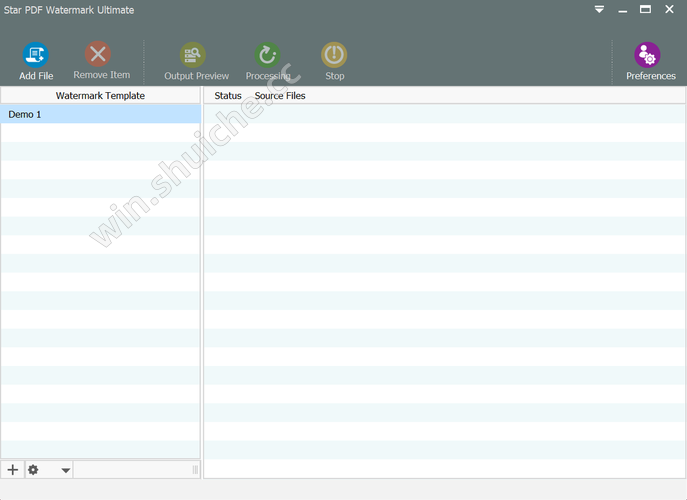Image resolution: width=687 pixels, height=500 pixels.
Task: Click the Status column header
Action: point(228,96)
